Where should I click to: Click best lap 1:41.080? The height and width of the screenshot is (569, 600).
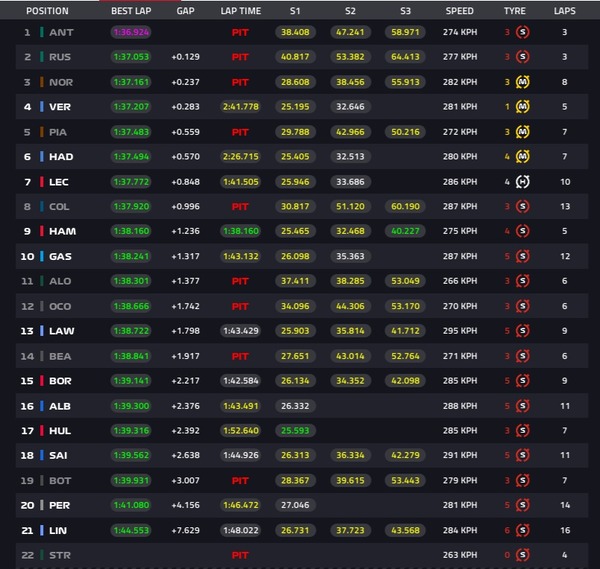(x=131, y=505)
